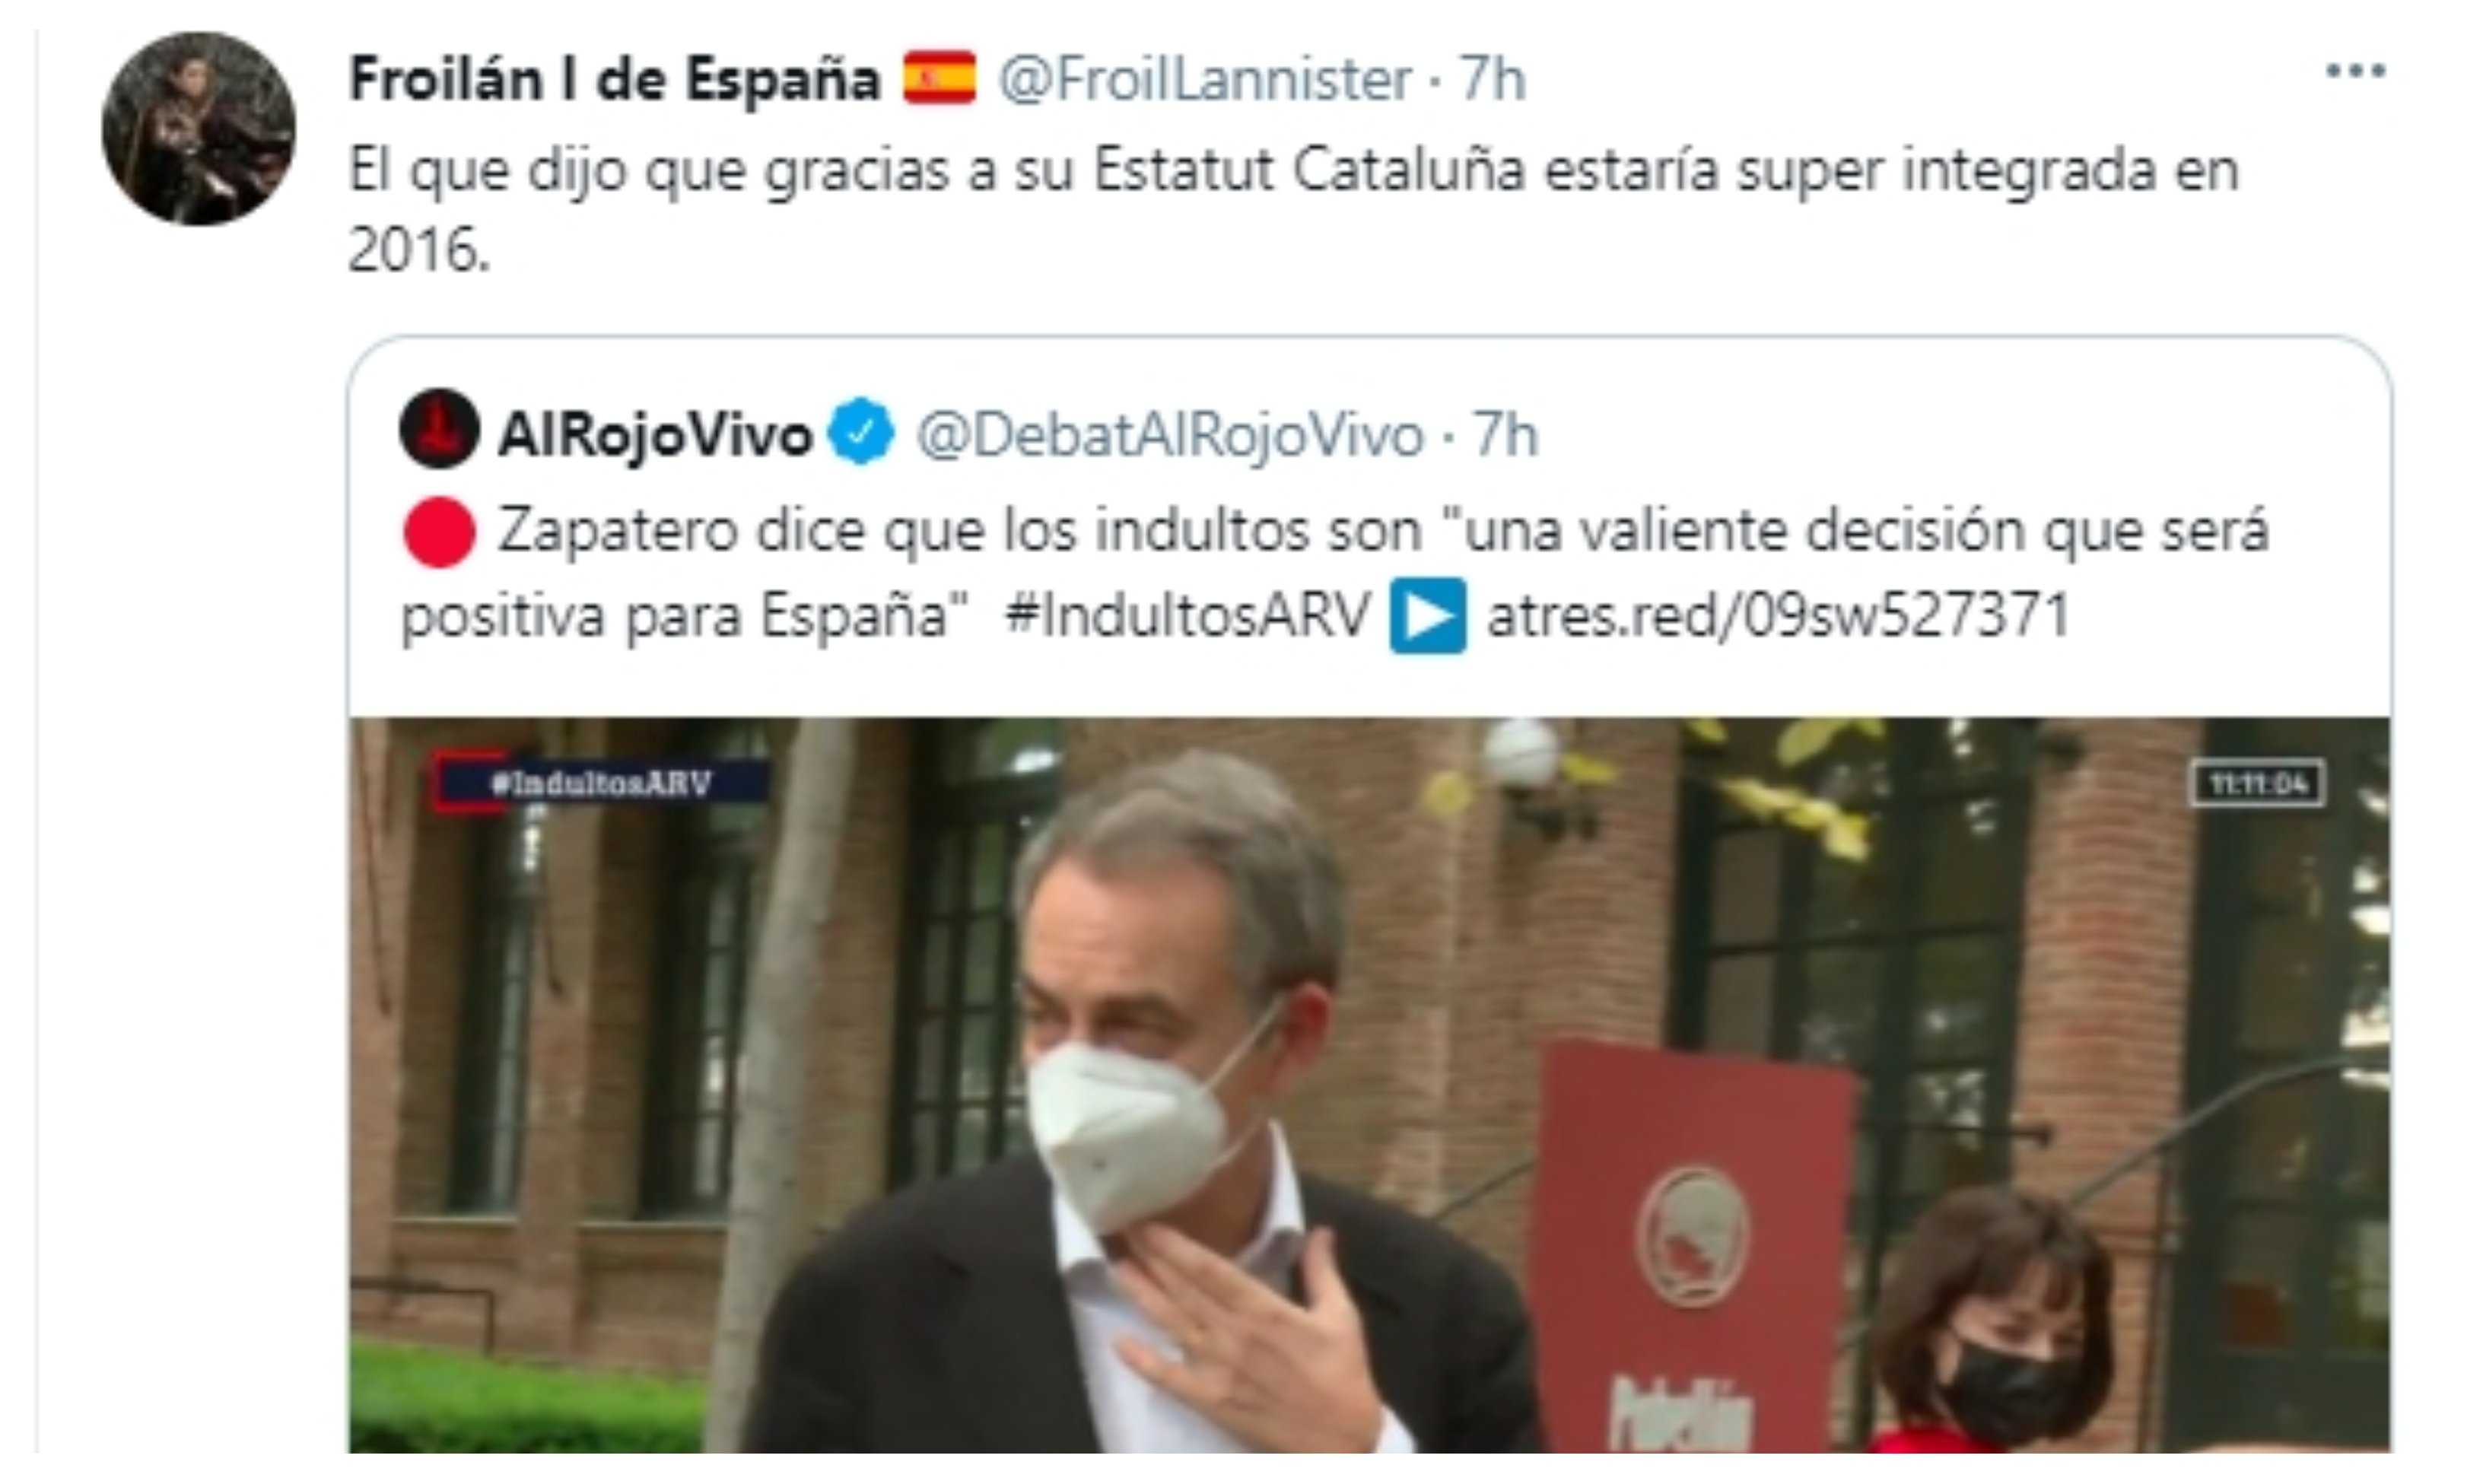Screen dimensions: 2483x1484
Task: Open the quoted tweet text about indultos
Action: pyautogui.click(x=1335, y=573)
